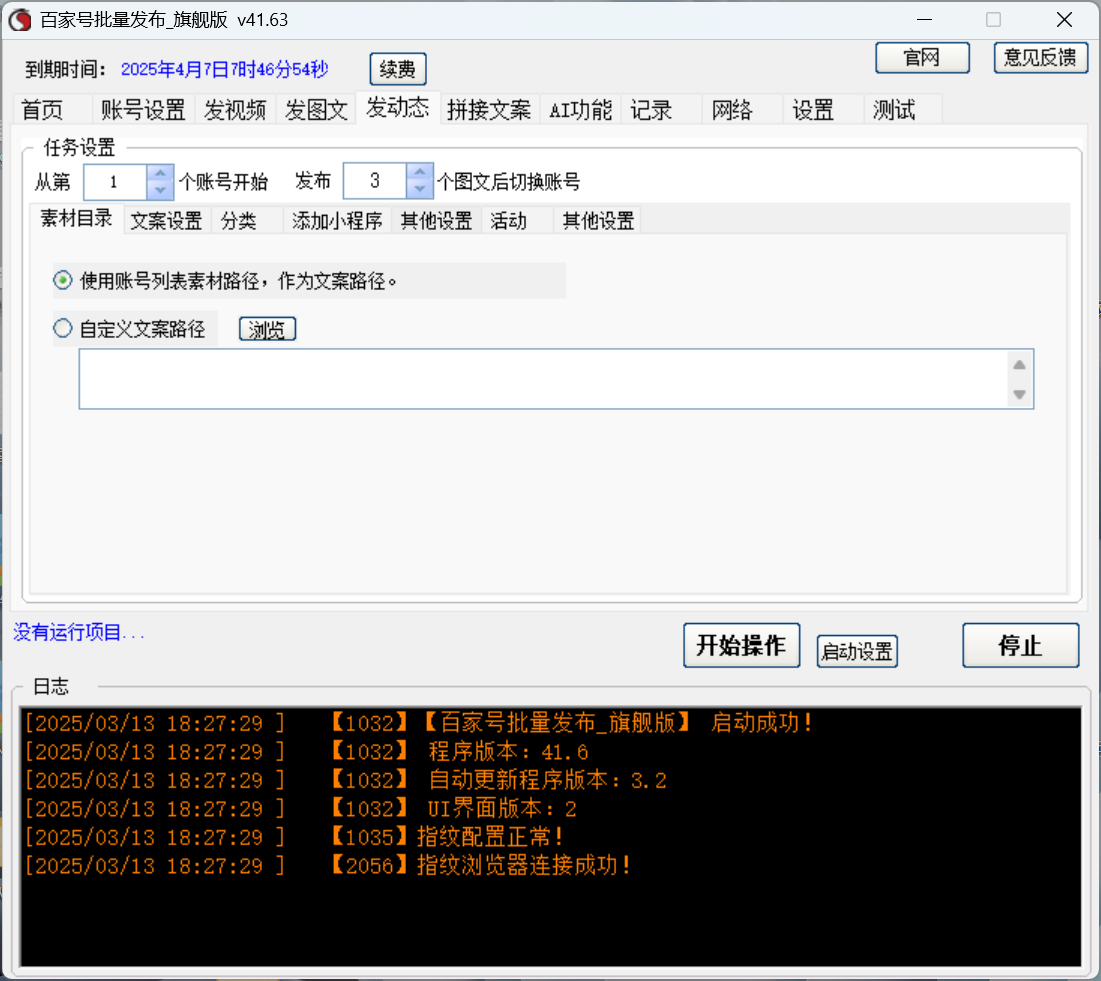
Task: Click the 浏览 browse button
Action: pos(267,329)
